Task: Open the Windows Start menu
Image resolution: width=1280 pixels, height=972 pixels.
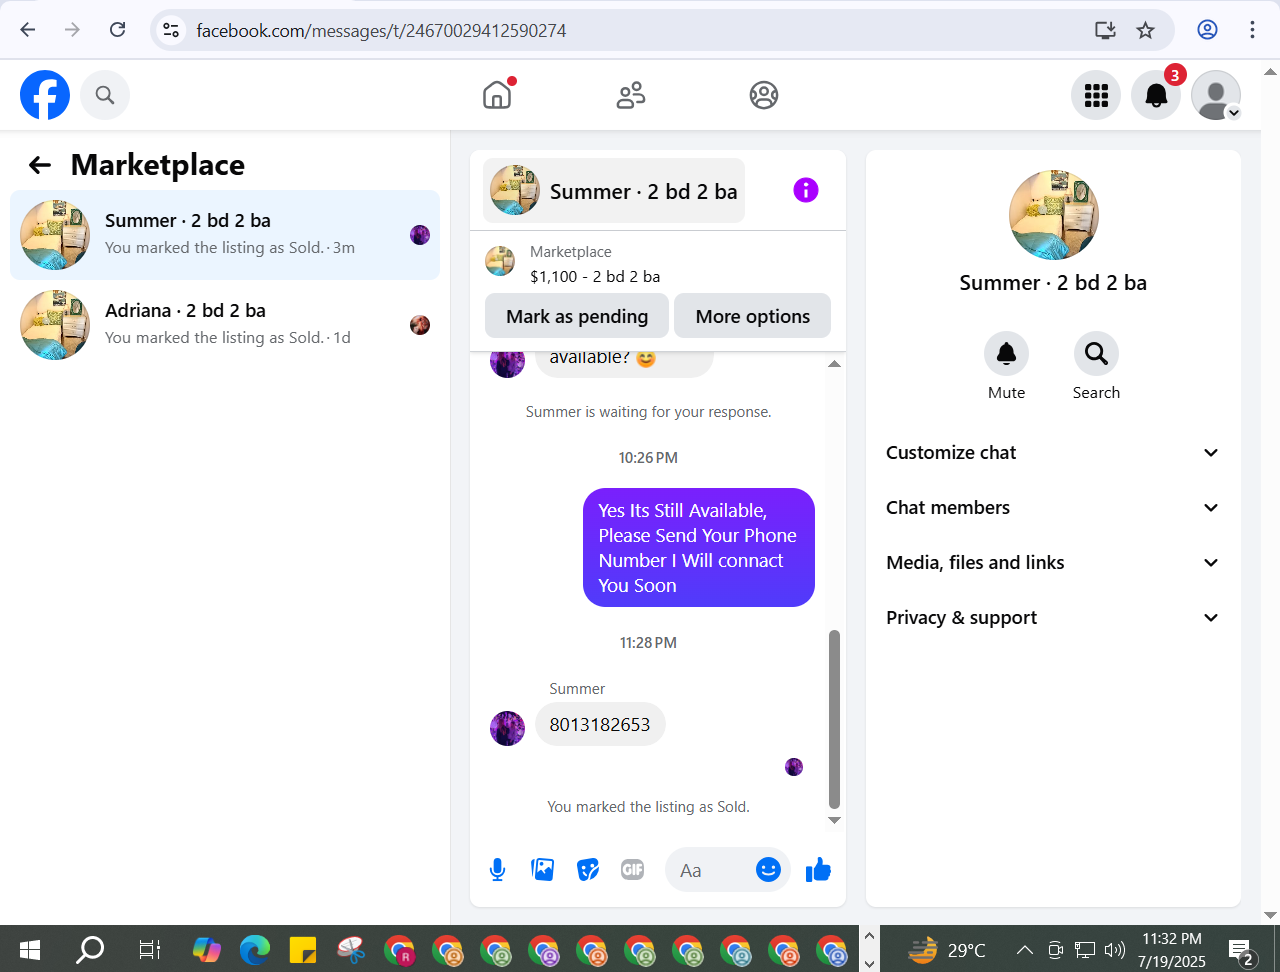Action: coord(30,949)
